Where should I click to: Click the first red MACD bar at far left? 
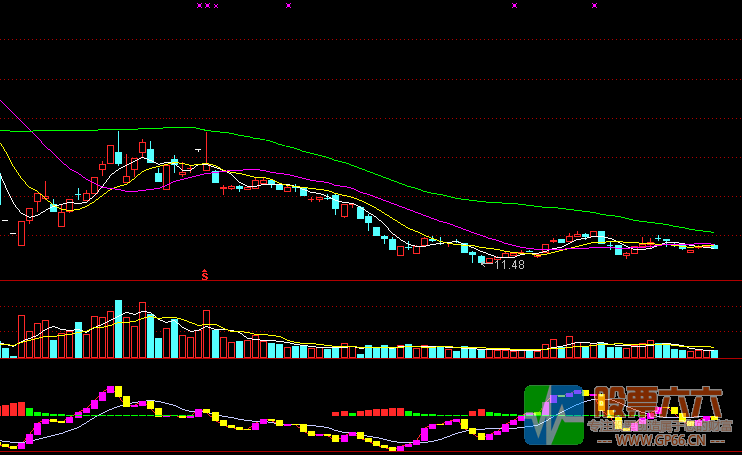[3, 410]
